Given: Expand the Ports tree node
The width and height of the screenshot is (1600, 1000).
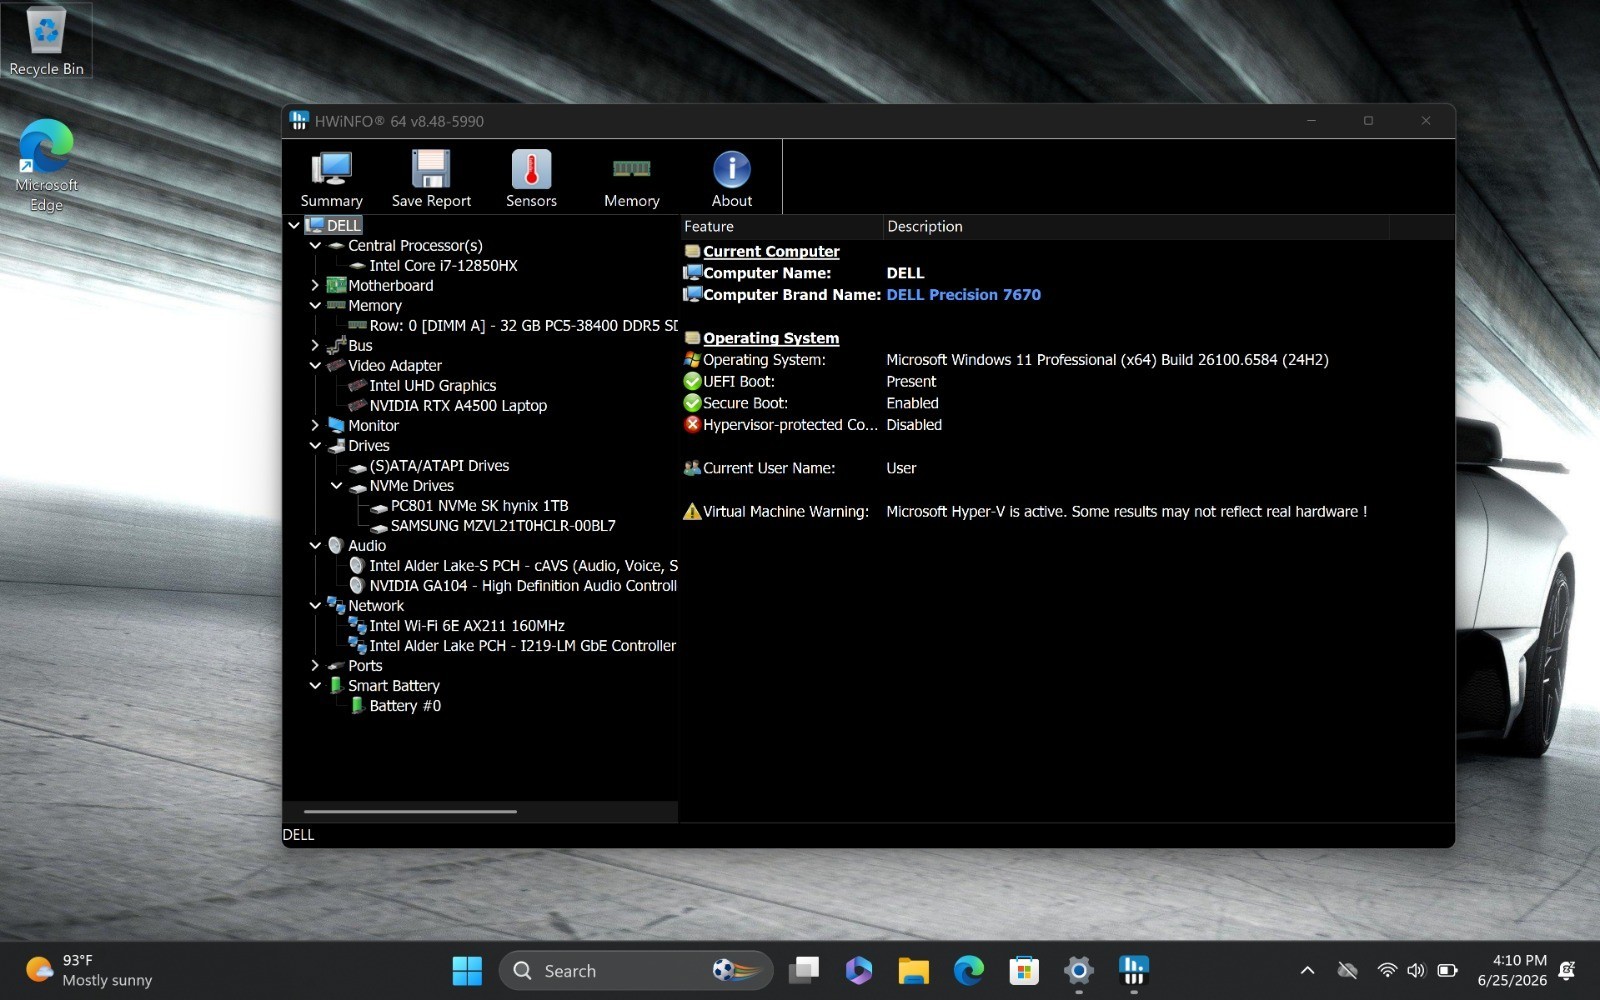Looking at the screenshot, I should [x=315, y=665].
